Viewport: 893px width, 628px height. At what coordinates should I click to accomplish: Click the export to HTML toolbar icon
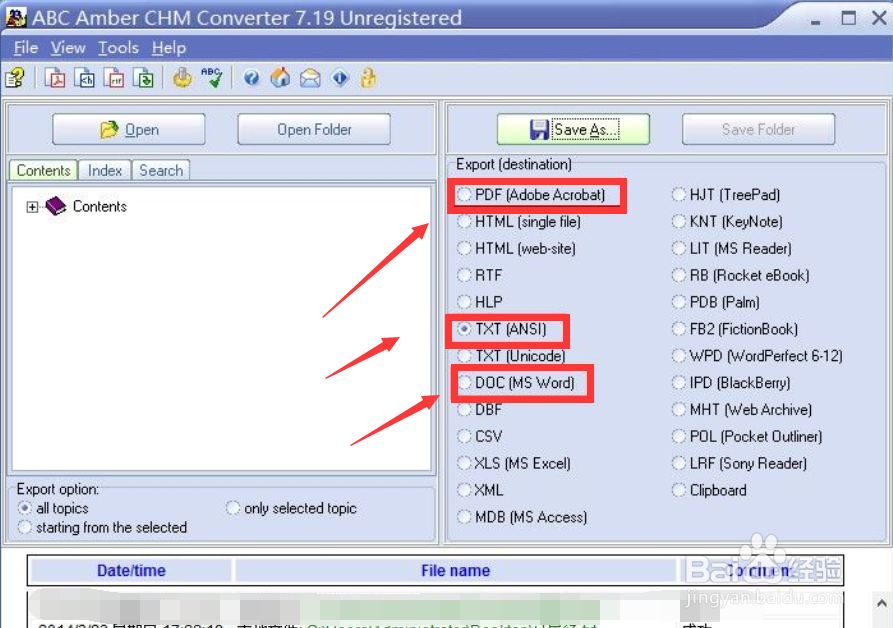[85, 77]
